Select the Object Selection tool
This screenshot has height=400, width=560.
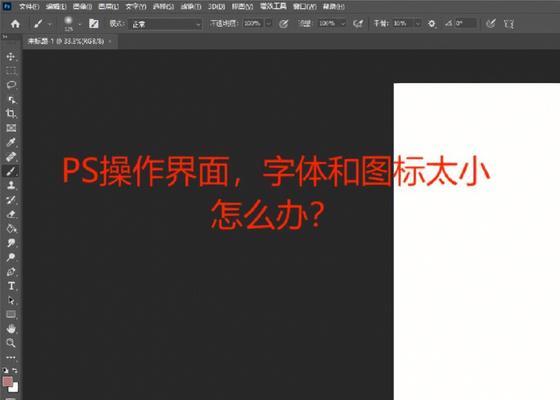11,99
